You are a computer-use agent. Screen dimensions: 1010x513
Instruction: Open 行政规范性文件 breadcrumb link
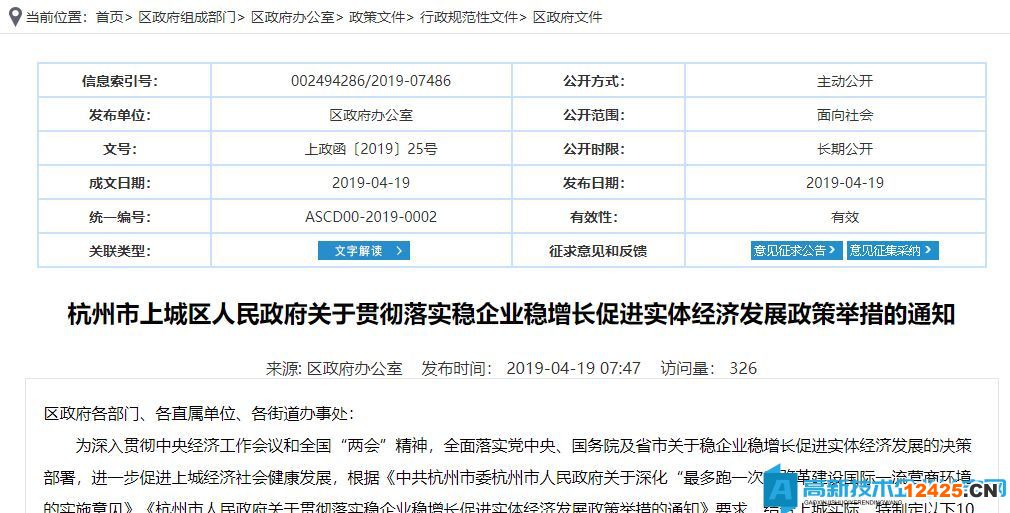point(469,17)
